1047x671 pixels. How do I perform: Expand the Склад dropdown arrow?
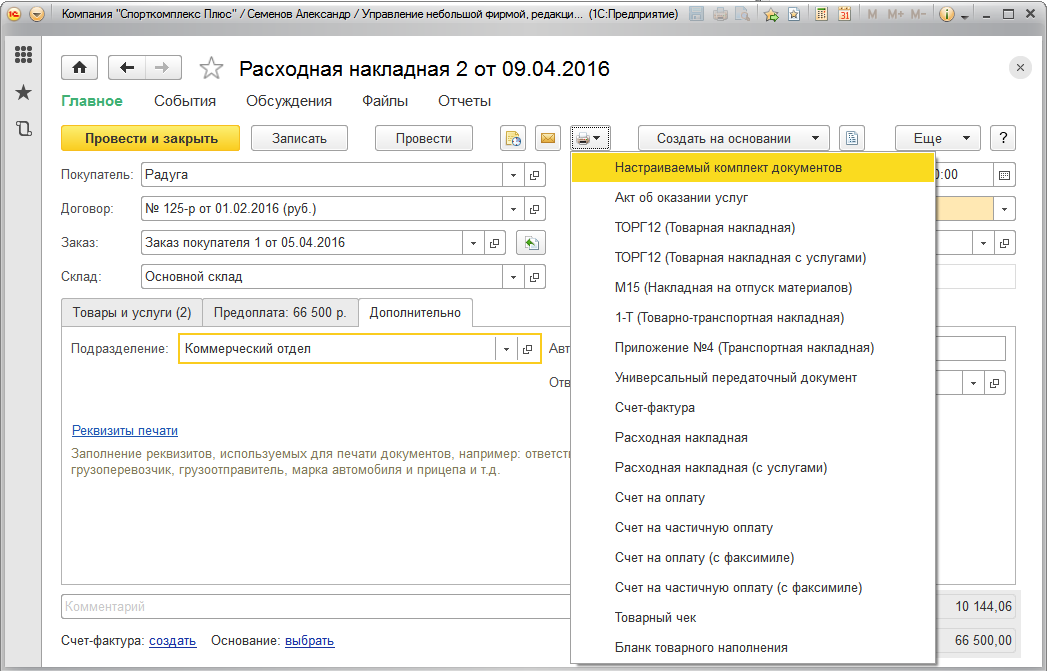(513, 277)
